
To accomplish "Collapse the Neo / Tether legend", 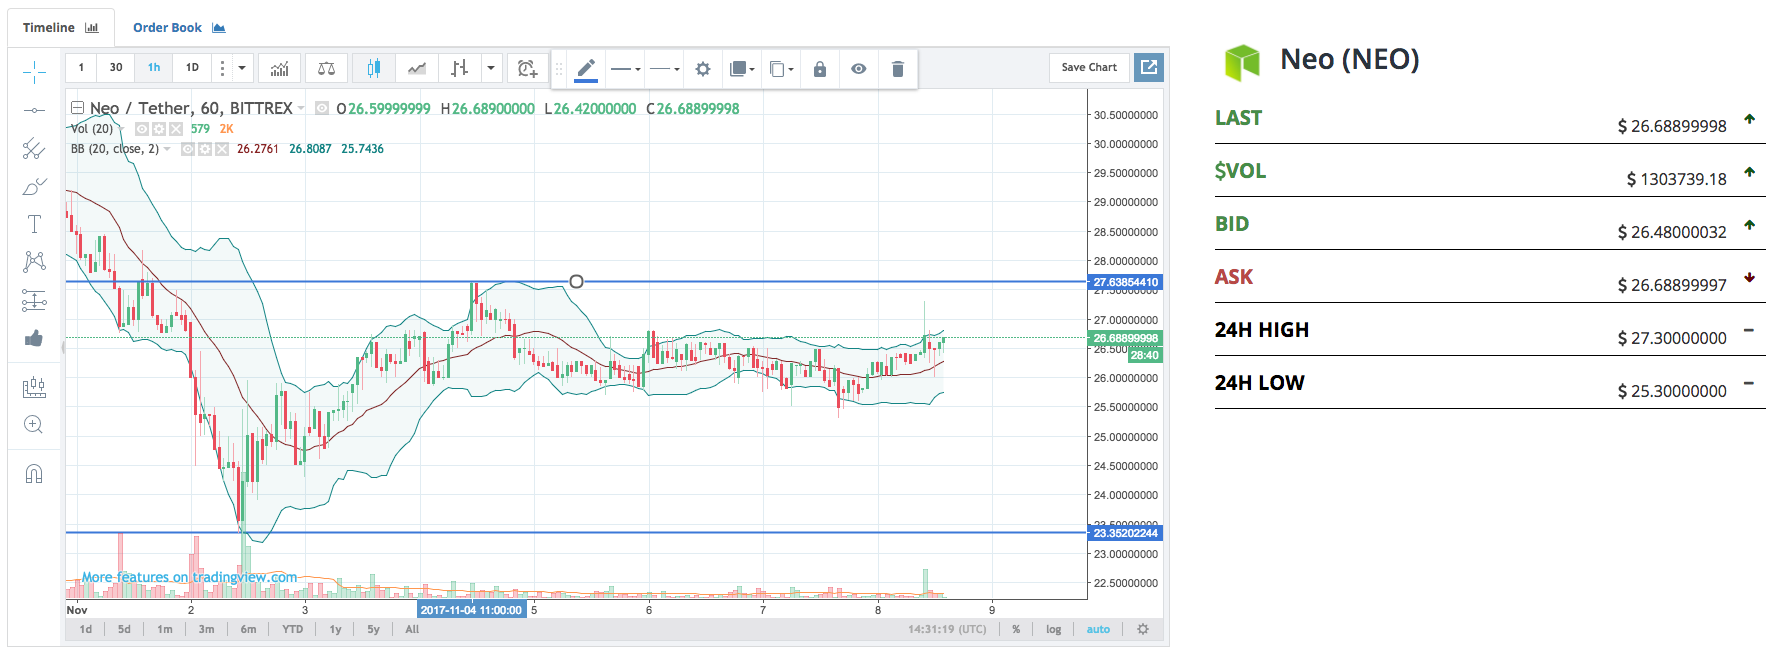I will coord(77,108).
